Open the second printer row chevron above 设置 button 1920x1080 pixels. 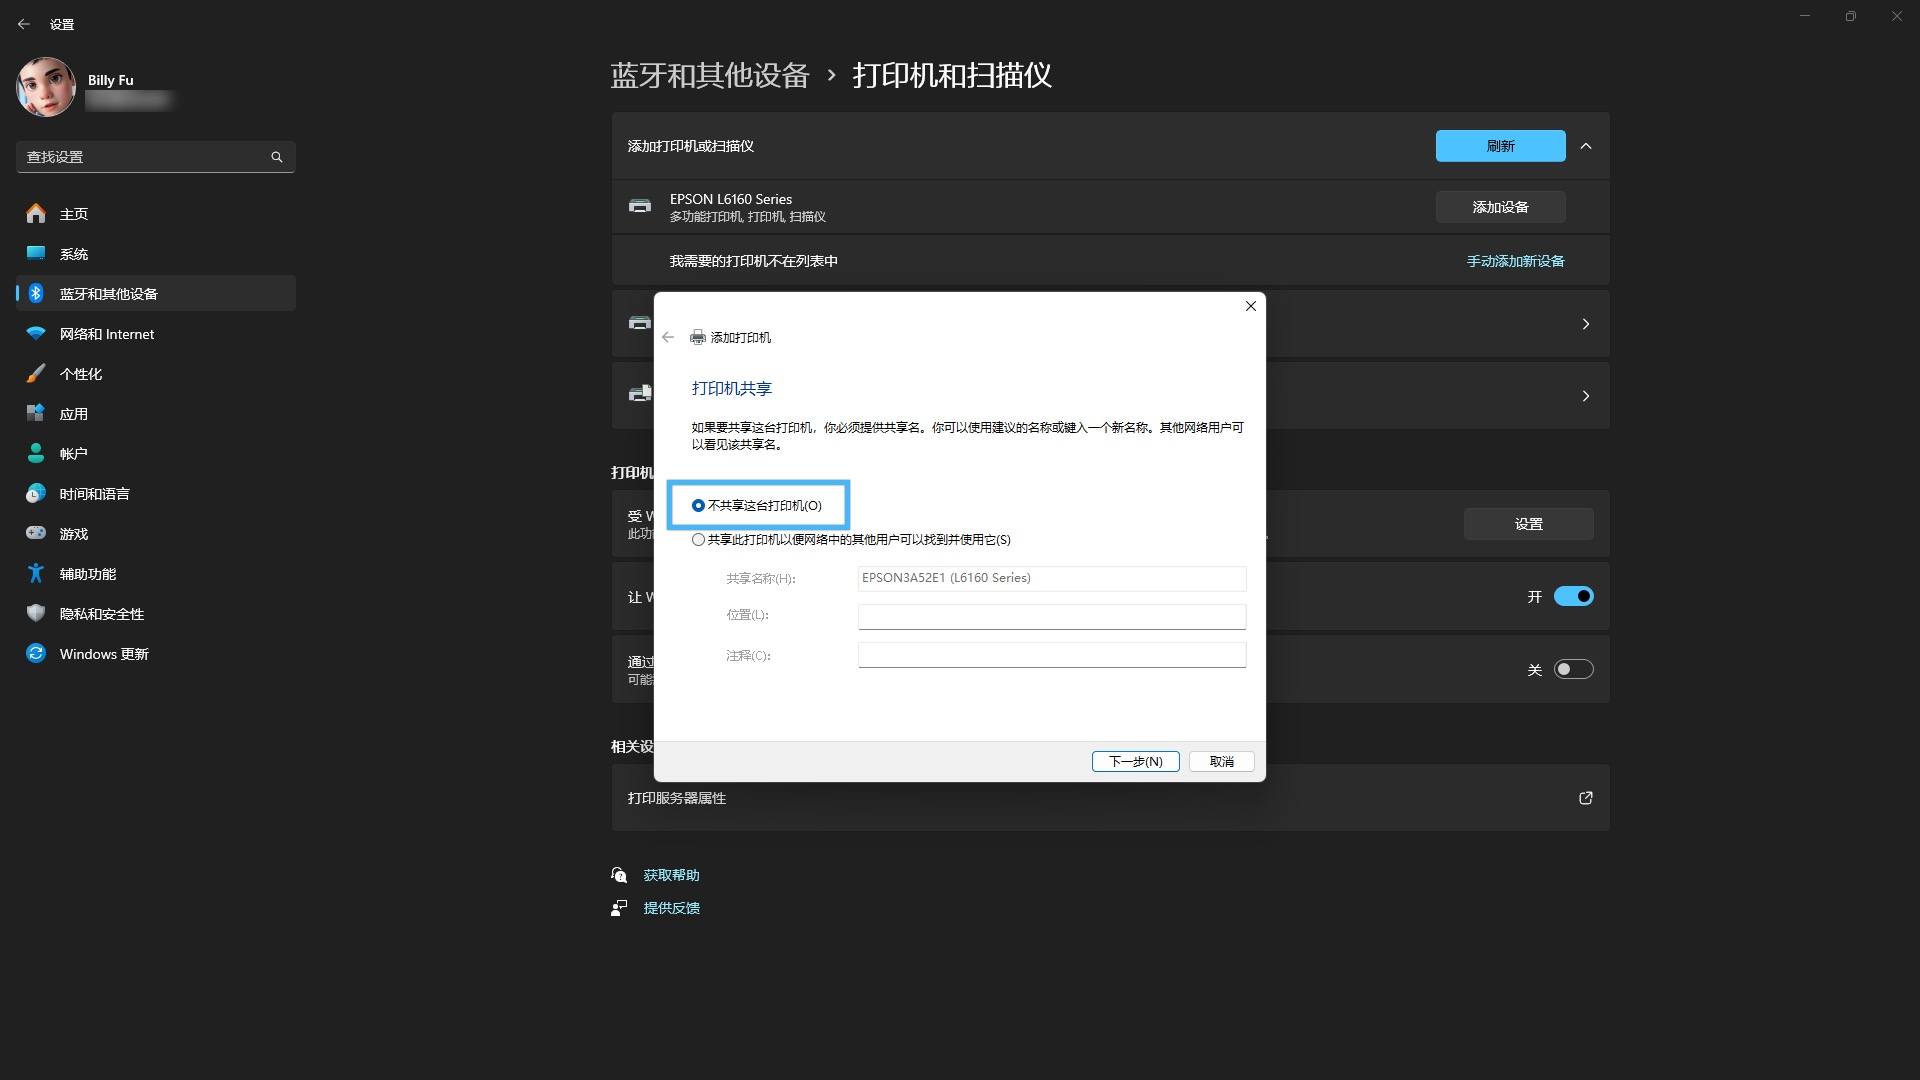click(x=1586, y=396)
